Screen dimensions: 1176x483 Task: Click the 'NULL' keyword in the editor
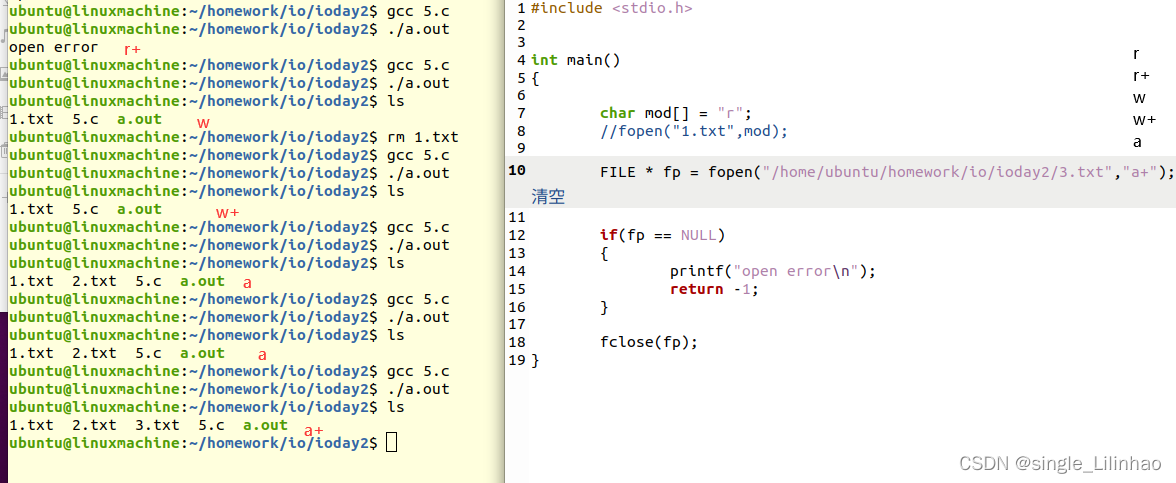(699, 235)
